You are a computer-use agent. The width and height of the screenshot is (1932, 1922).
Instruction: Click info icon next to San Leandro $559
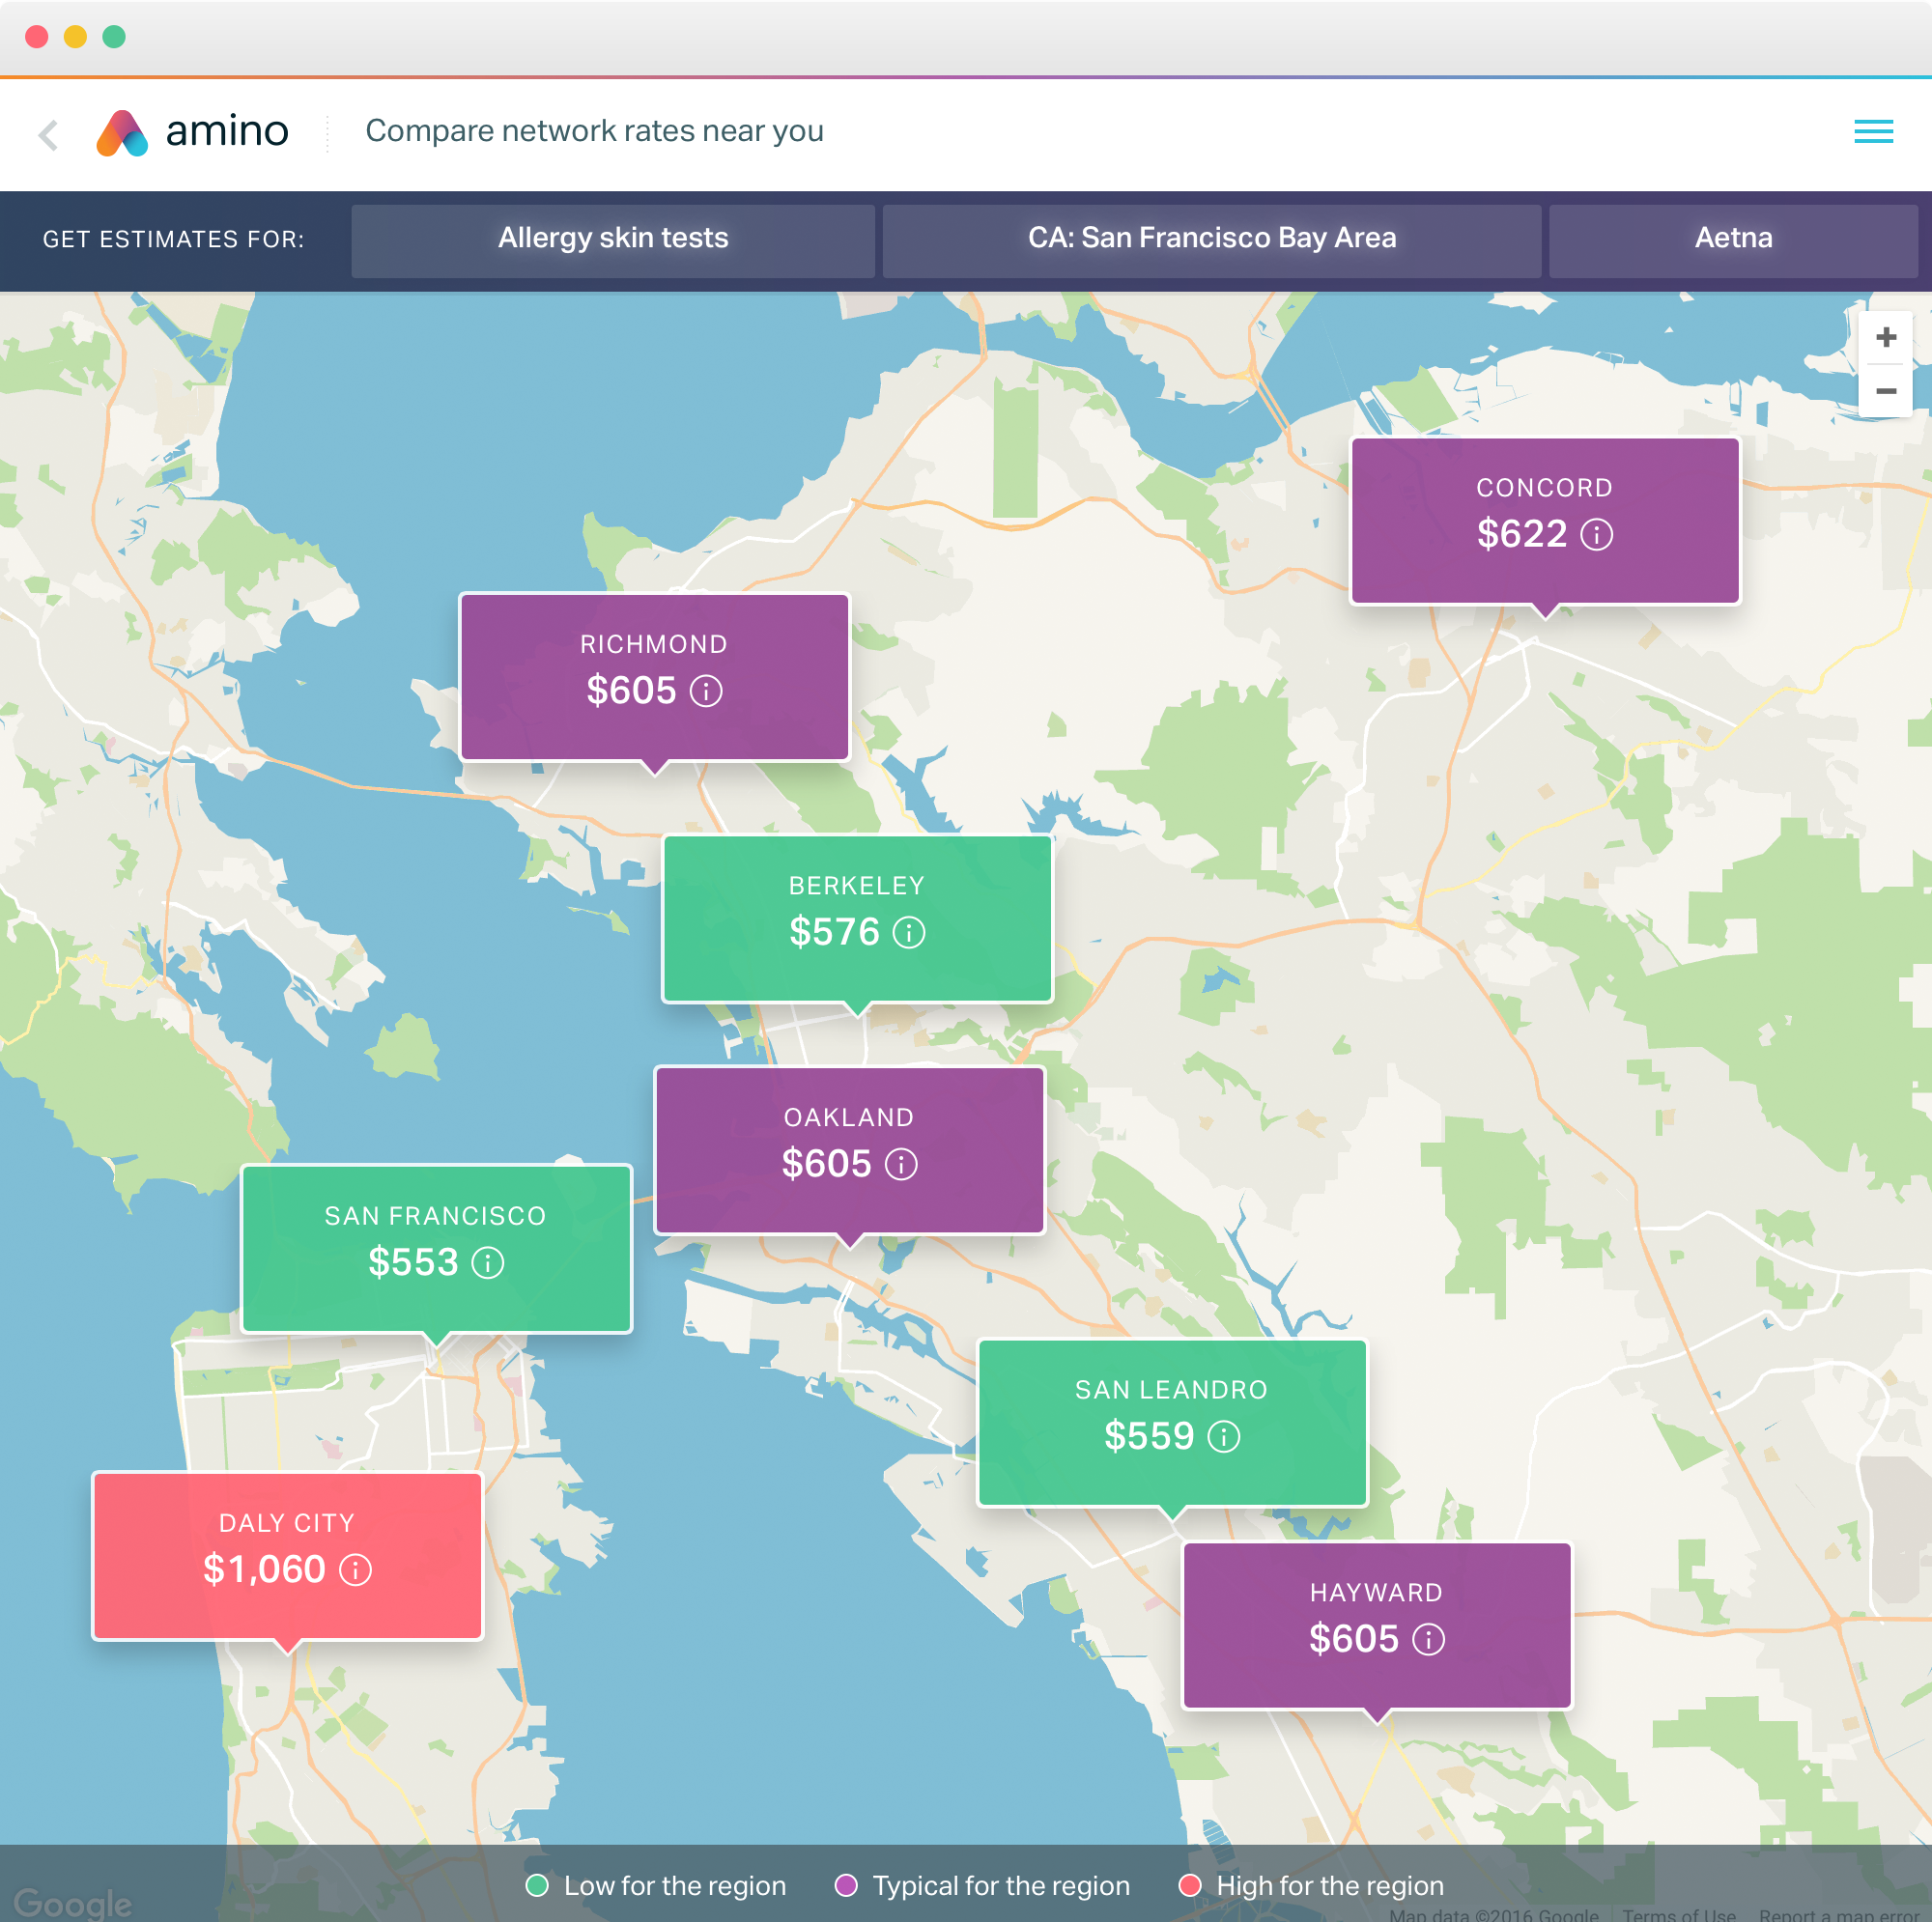tap(1224, 1437)
